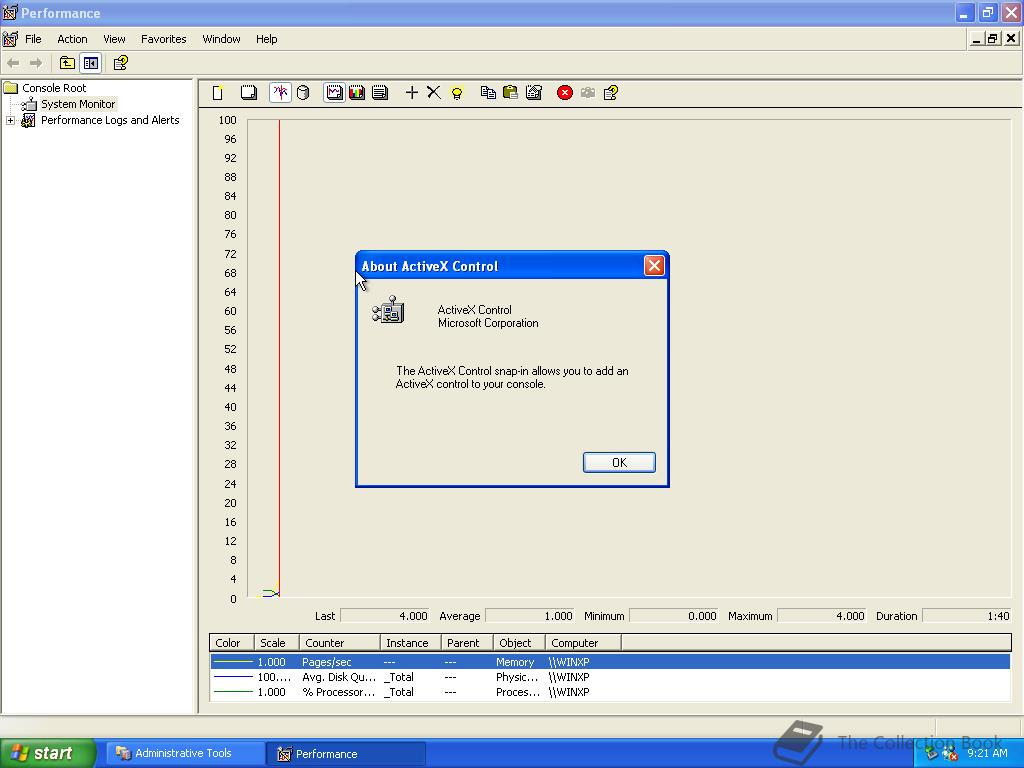
Task: Select the Pages/sec counter row
Action: (610, 662)
